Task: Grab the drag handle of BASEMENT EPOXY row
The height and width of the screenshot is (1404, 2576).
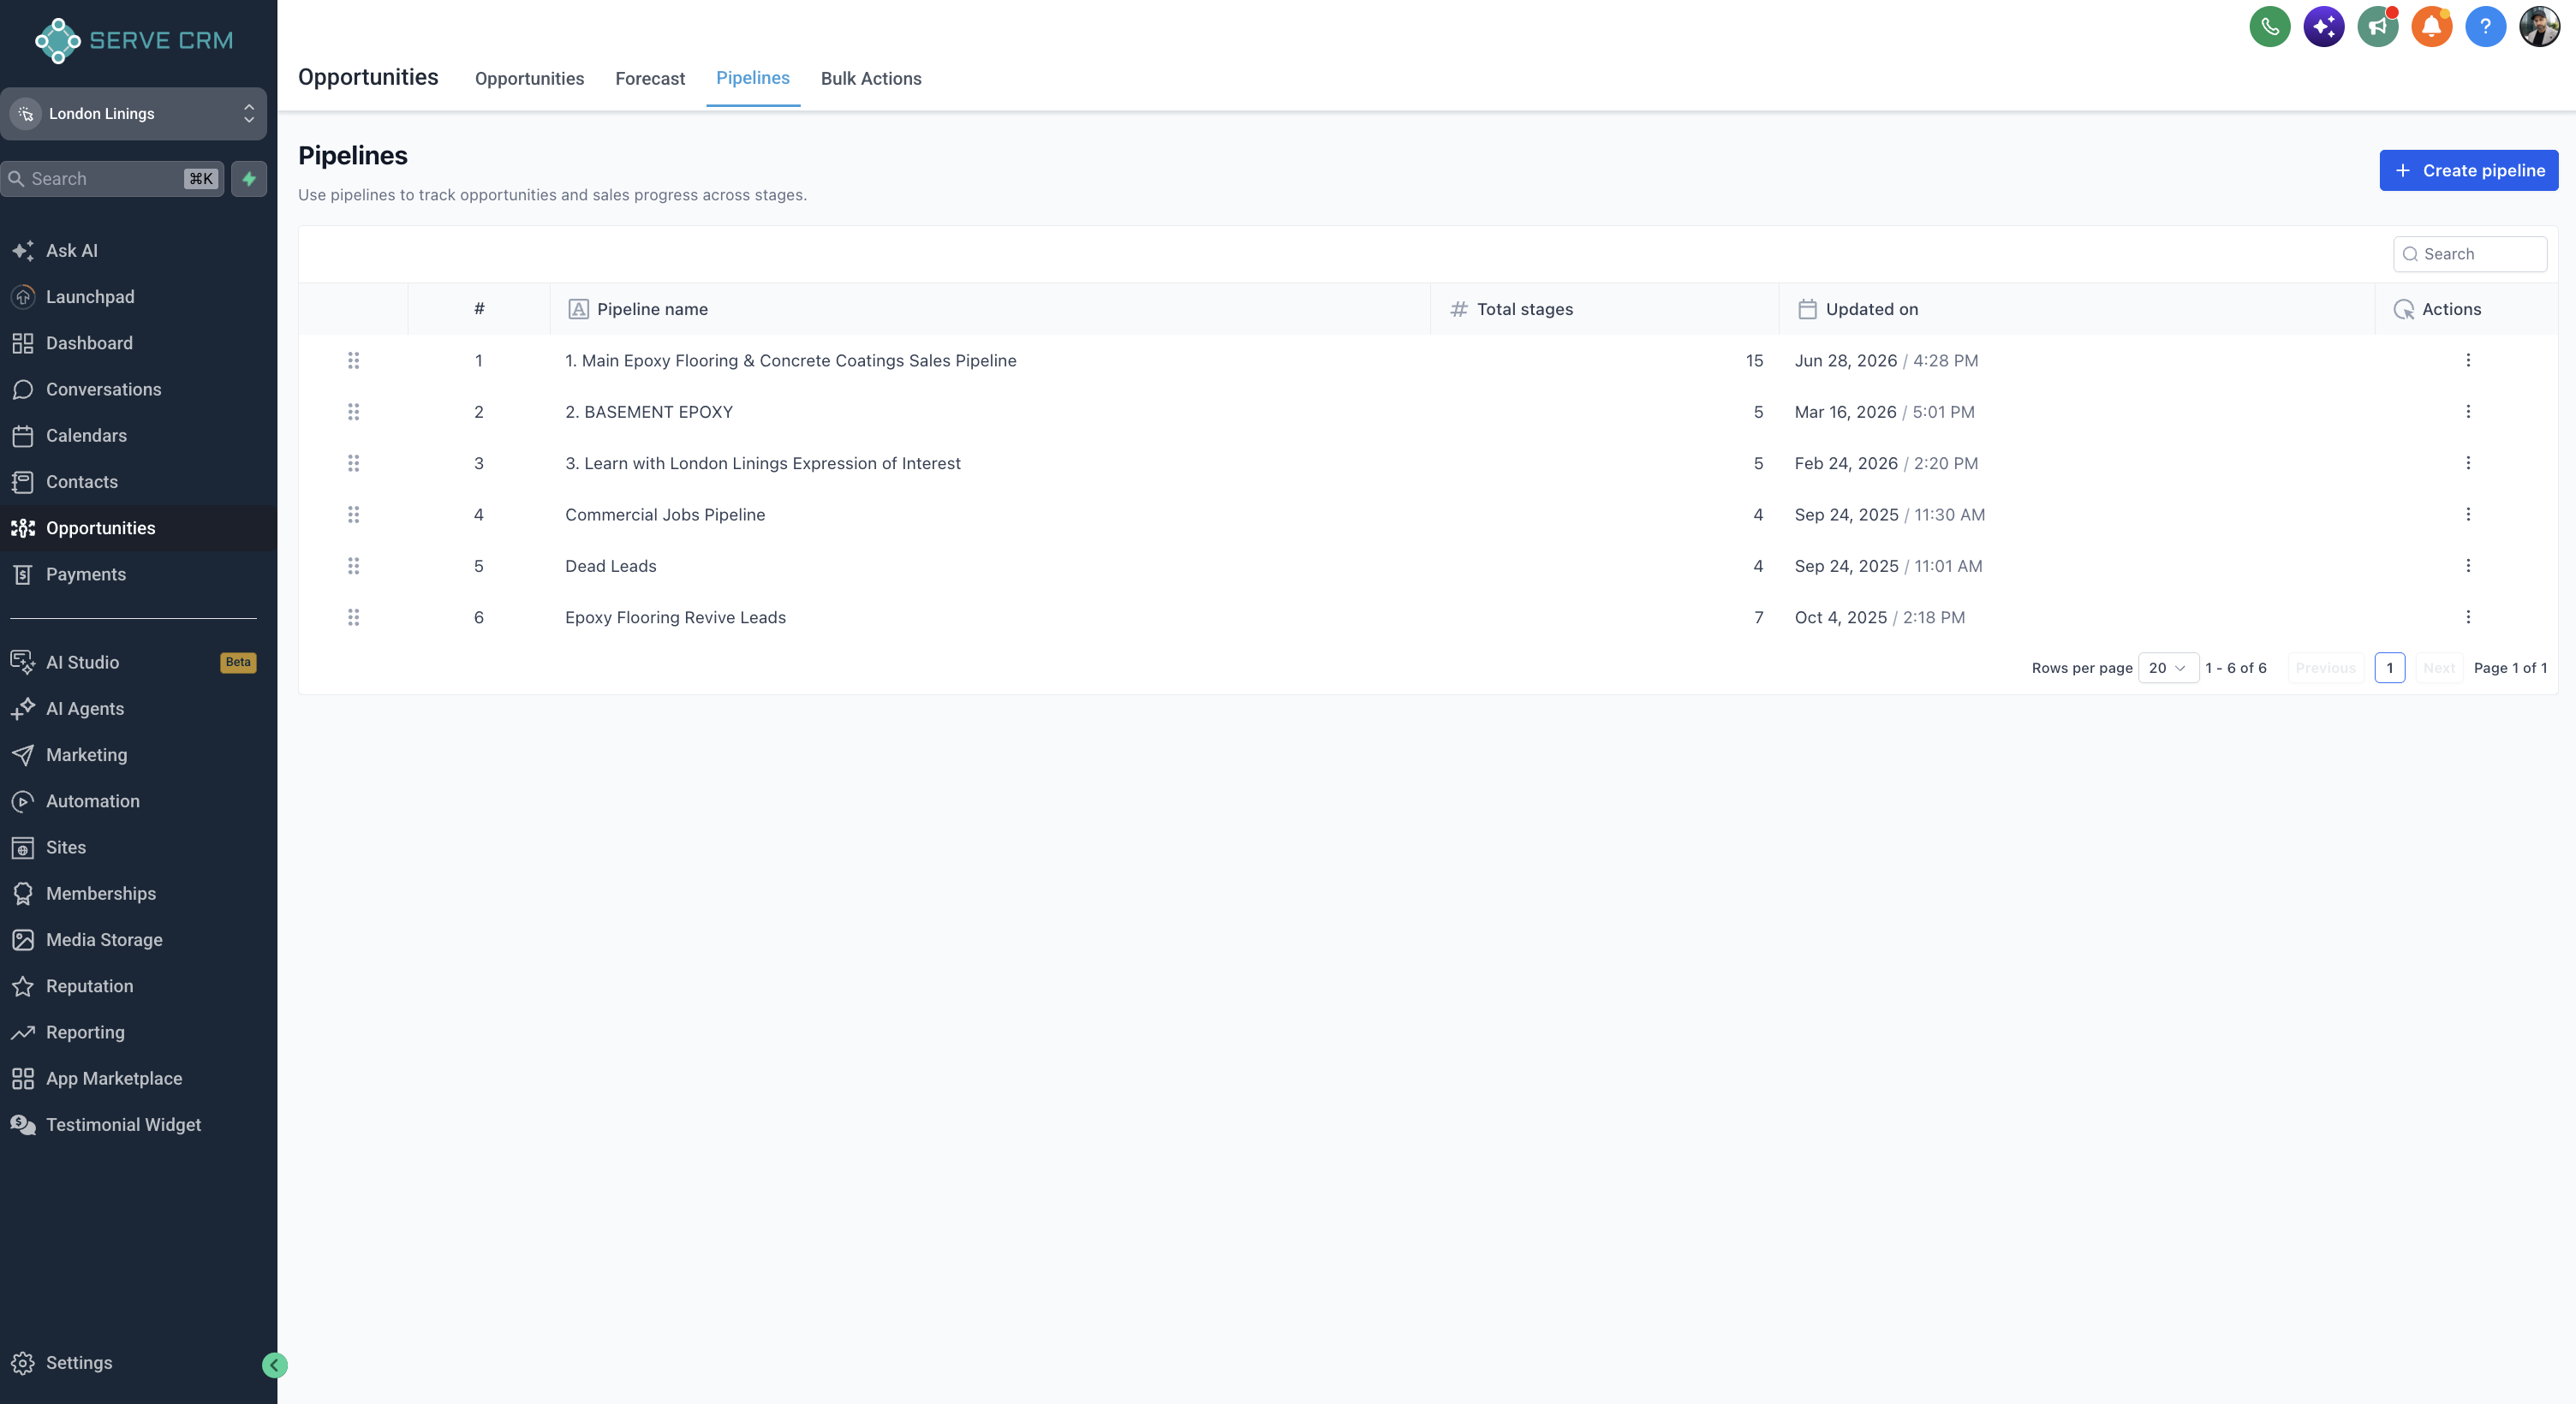Action: point(353,412)
